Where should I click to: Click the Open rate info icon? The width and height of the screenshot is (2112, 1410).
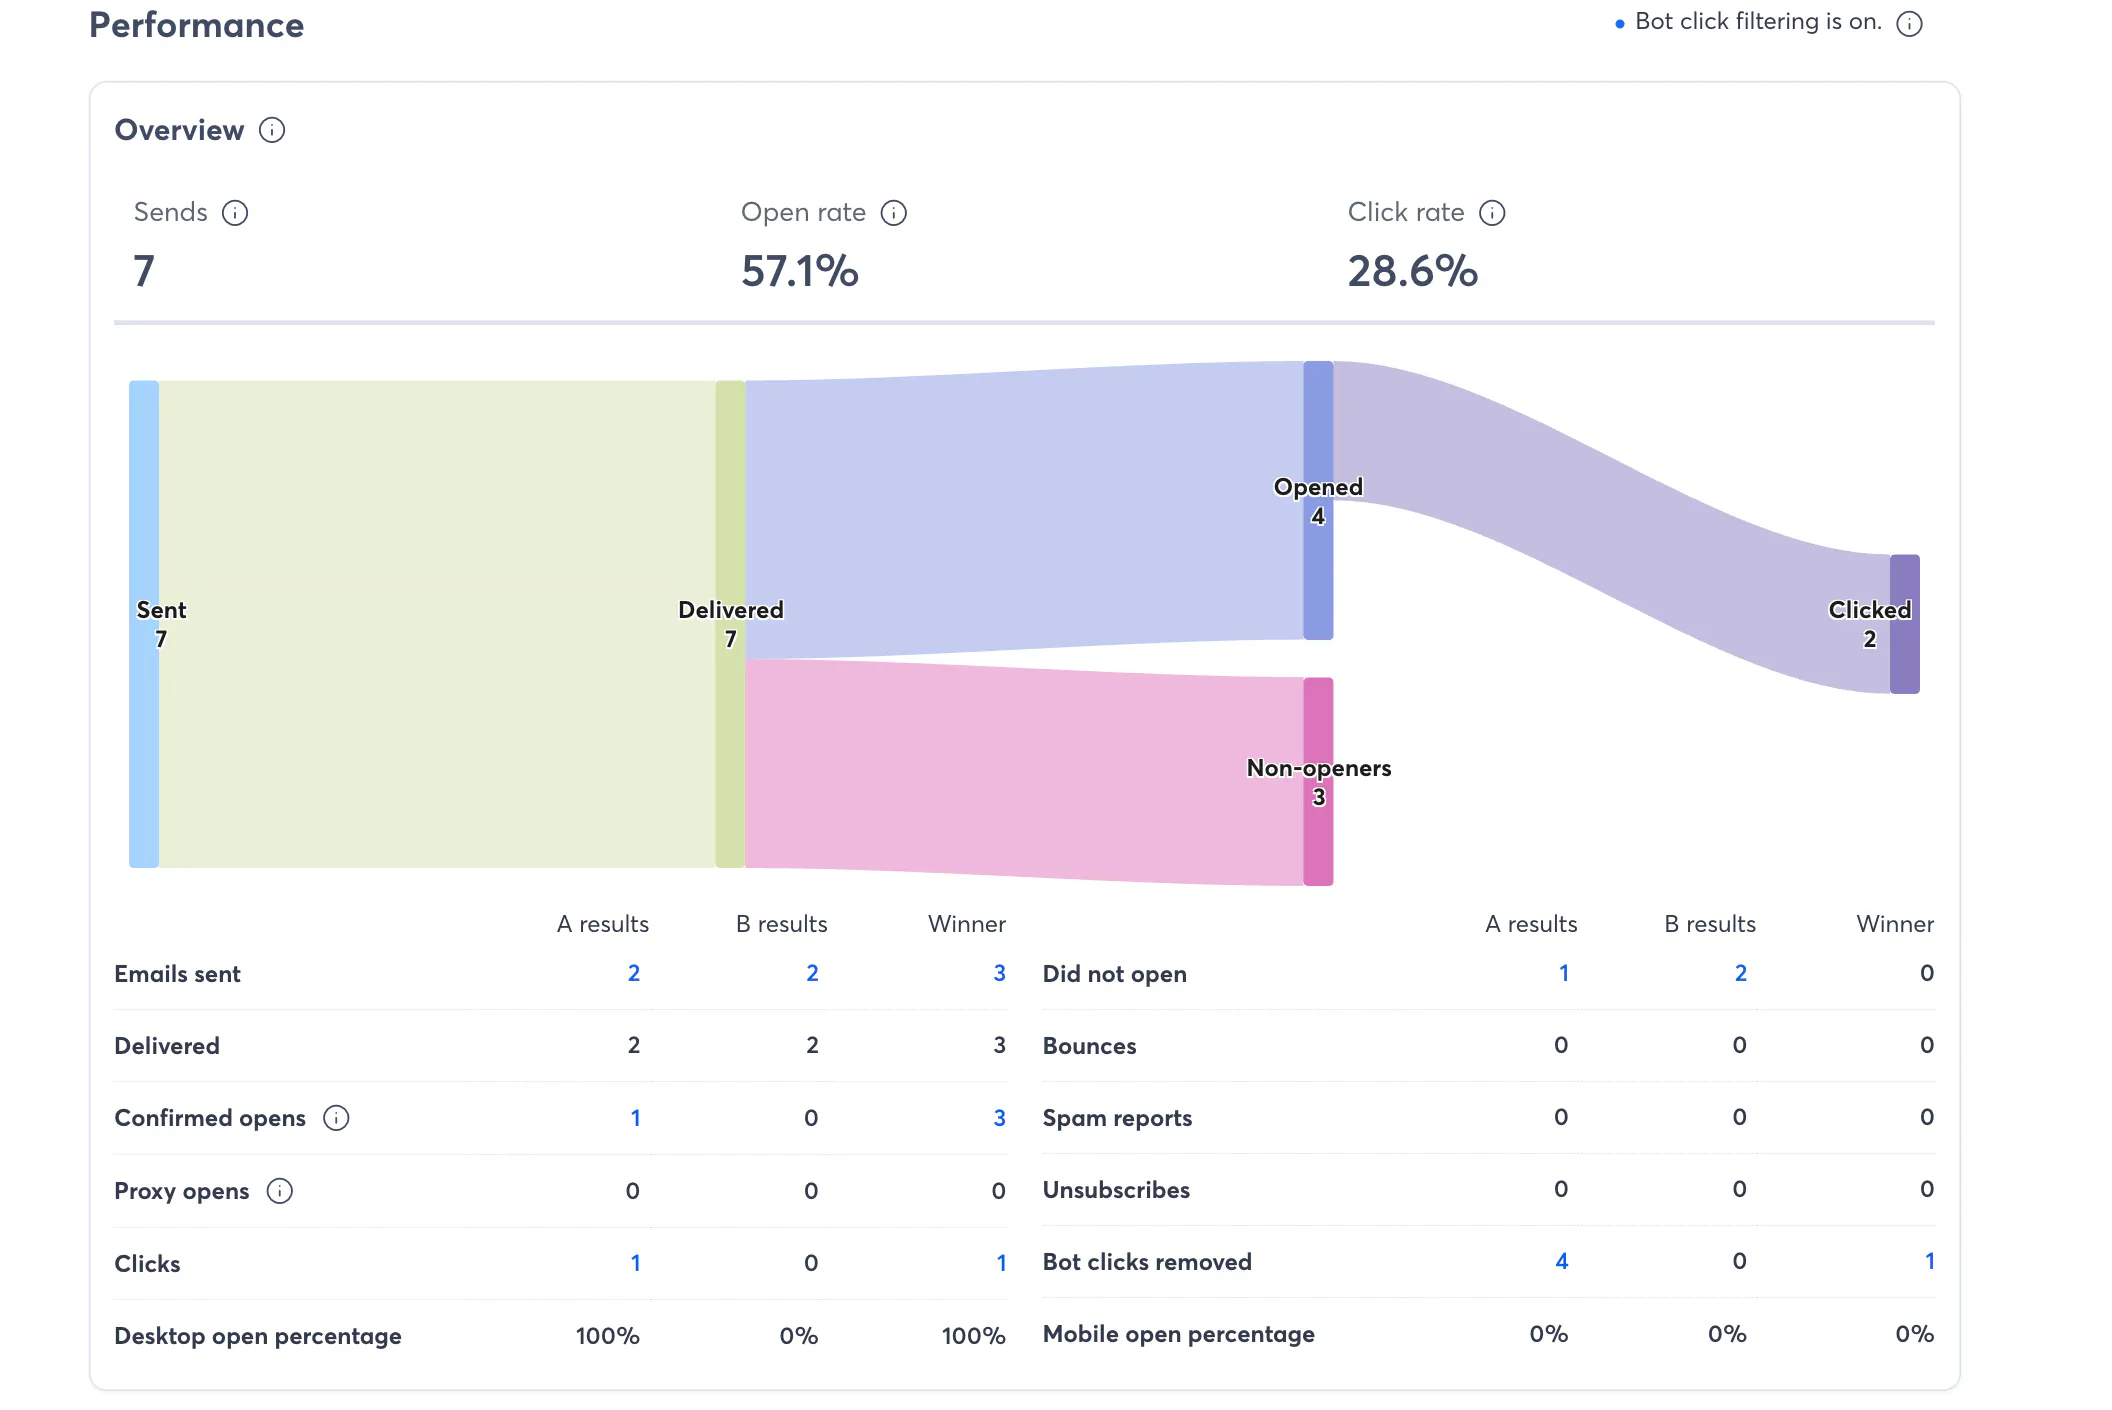click(893, 213)
